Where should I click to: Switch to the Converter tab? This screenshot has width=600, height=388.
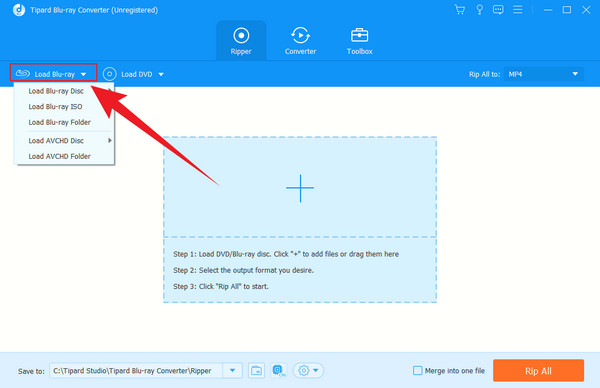pos(300,41)
